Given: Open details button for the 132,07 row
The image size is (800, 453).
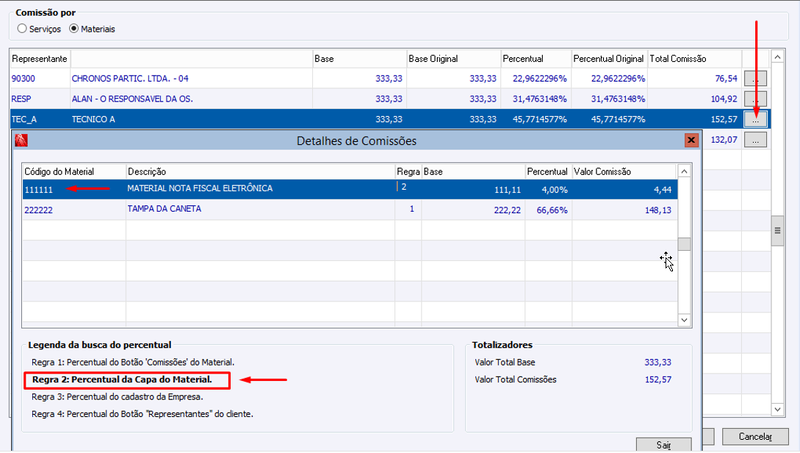Looking at the screenshot, I should pos(755,139).
